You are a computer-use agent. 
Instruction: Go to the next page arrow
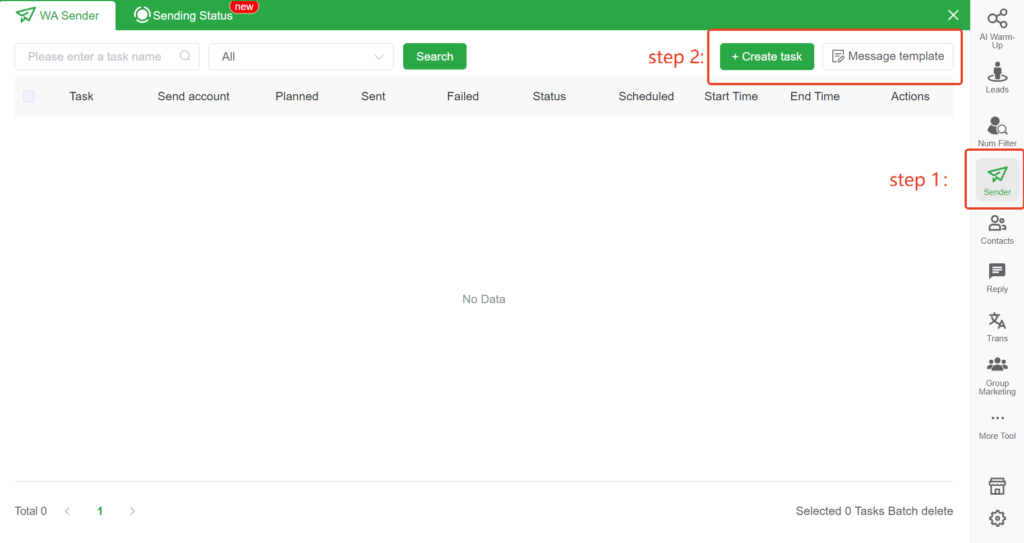pyautogui.click(x=132, y=511)
